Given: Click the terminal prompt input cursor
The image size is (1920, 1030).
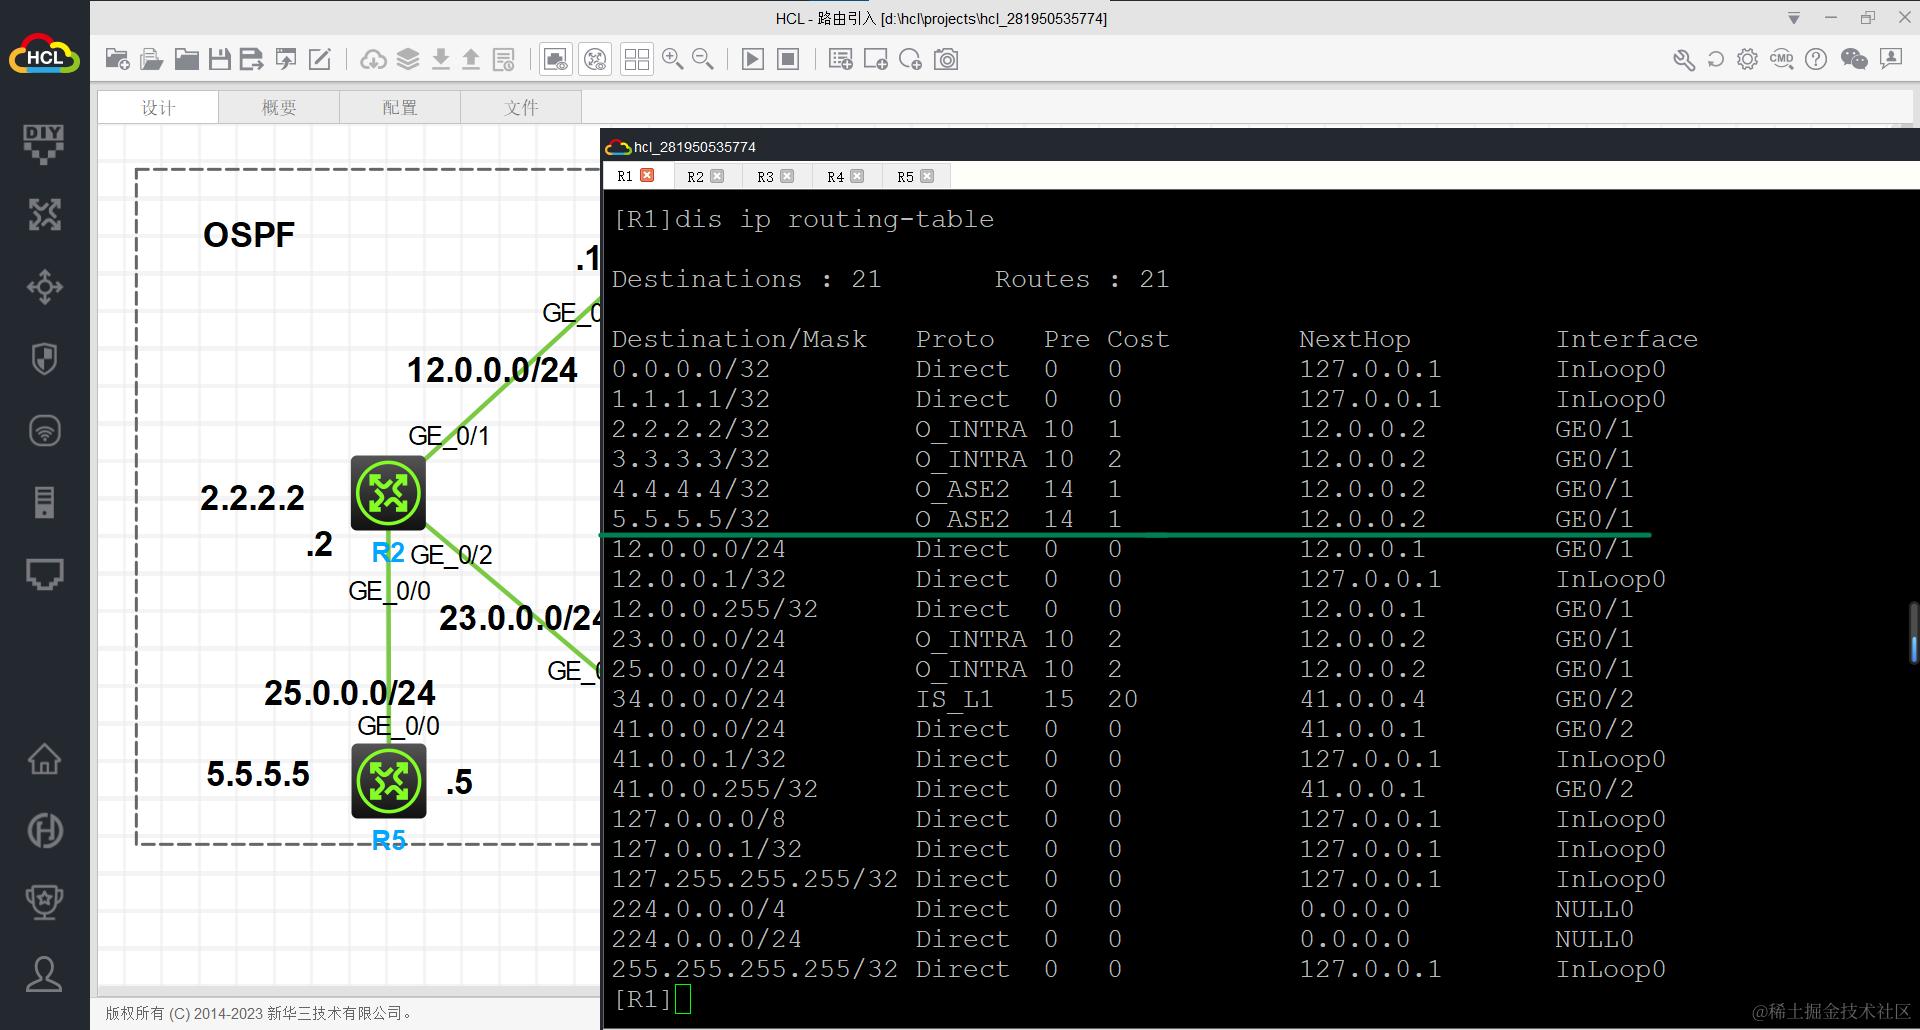Looking at the screenshot, I should pyautogui.click(x=683, y=999).
